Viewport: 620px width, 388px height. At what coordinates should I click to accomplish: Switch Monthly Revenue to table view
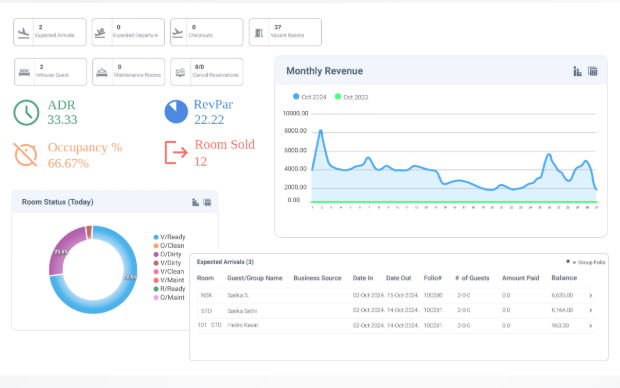593,71
